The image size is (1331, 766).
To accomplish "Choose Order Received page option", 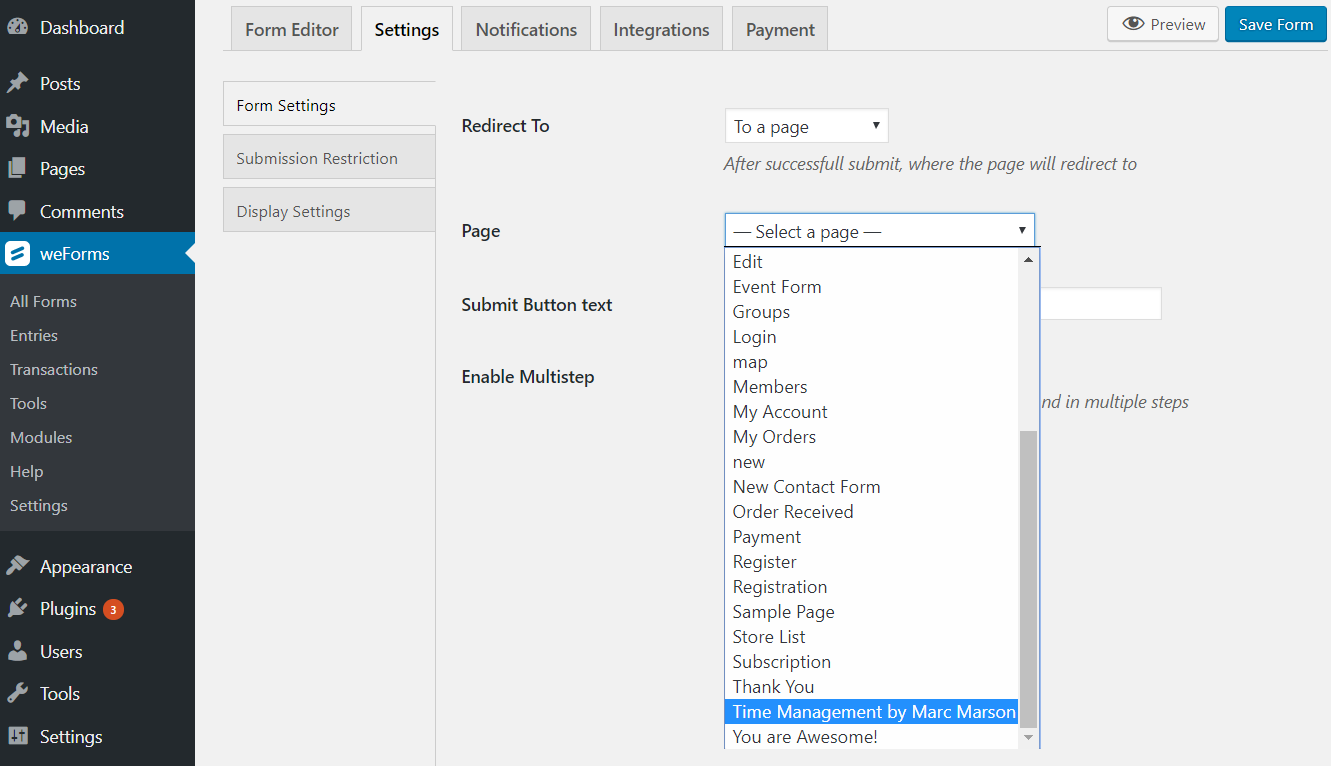I will point(870,512).
